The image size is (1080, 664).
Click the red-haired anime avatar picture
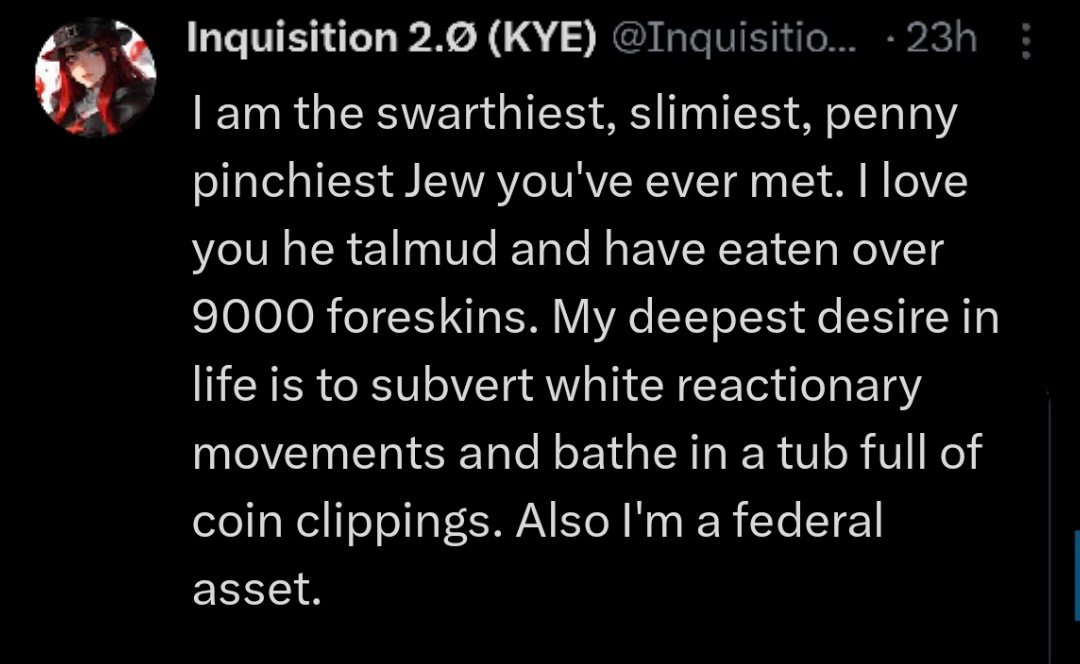[x=96, y=77]
